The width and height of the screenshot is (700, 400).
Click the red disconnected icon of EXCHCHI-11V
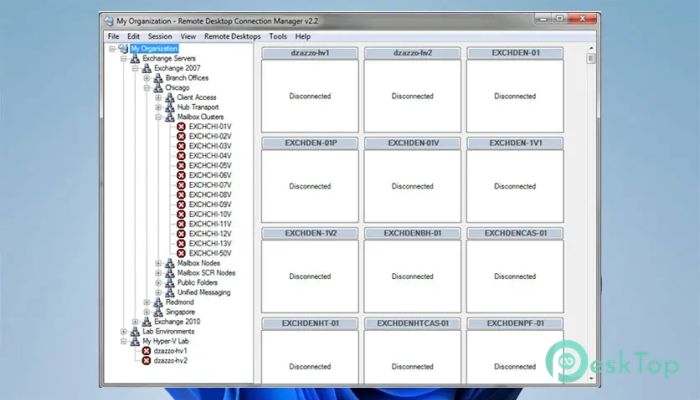pos(181,224)
